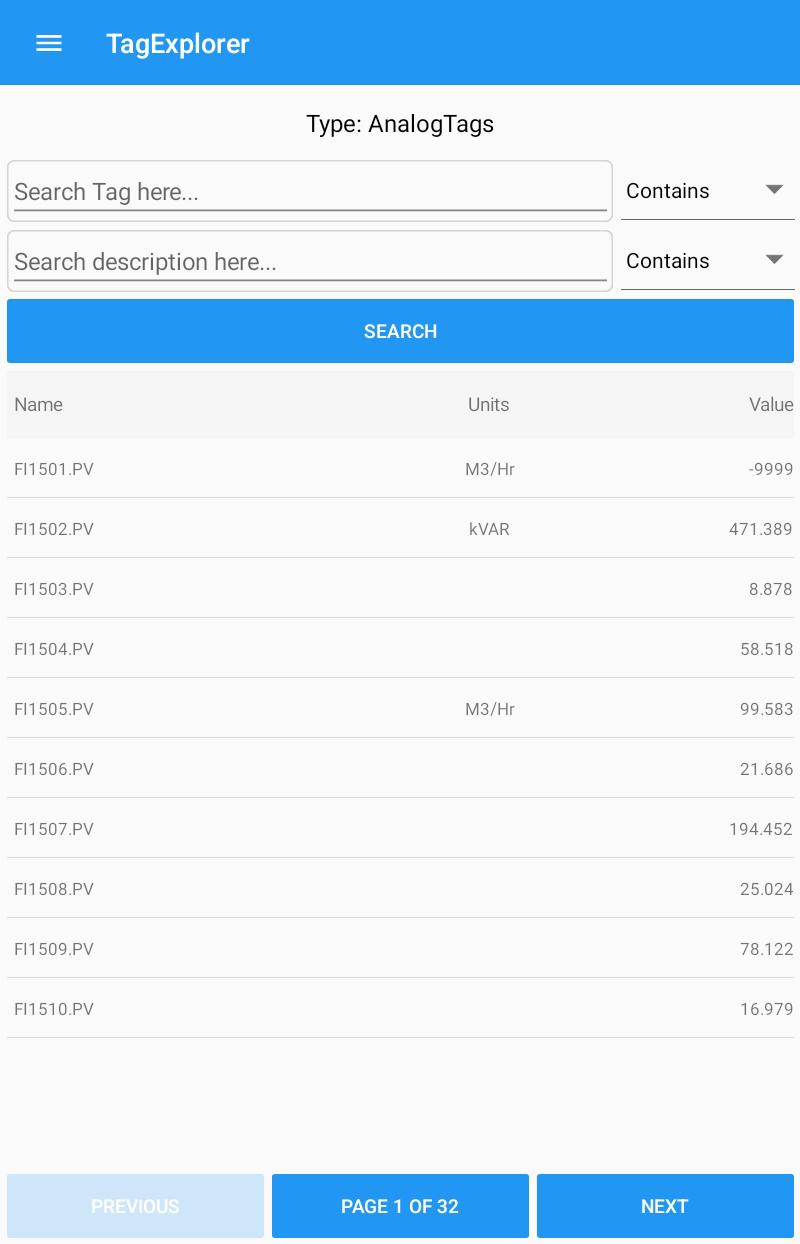Click the 471.389 value cell

pyautogui.click(x=761, y=529)
